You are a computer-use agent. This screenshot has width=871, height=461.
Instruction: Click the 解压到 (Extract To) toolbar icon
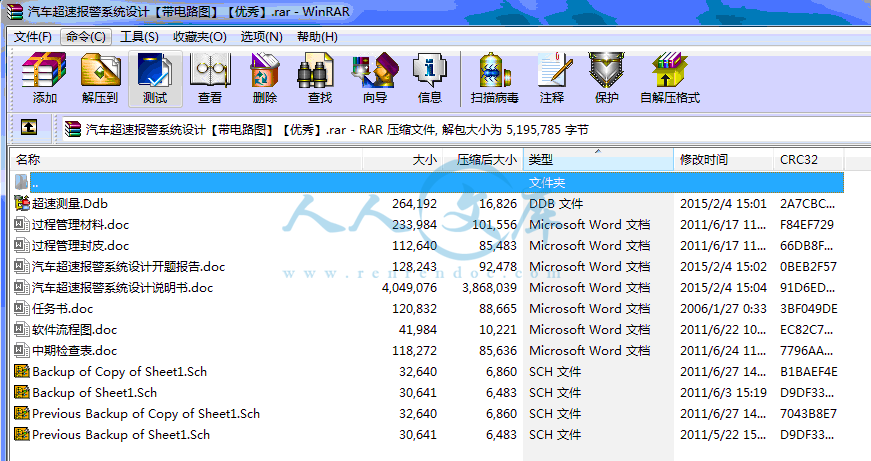click(x=100, y=70)
